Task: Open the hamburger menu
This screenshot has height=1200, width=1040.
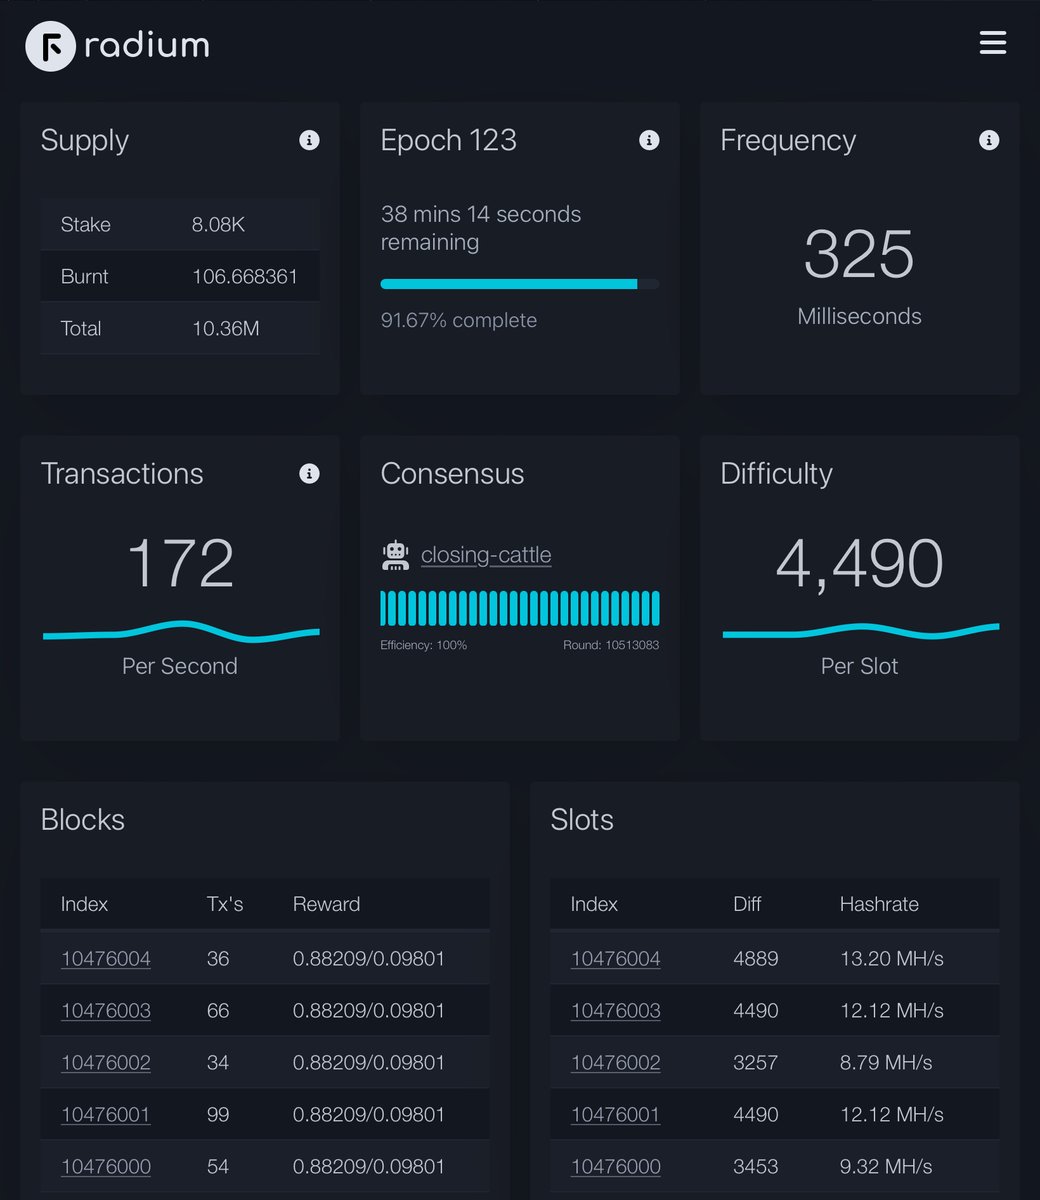Action: [992, 43]
